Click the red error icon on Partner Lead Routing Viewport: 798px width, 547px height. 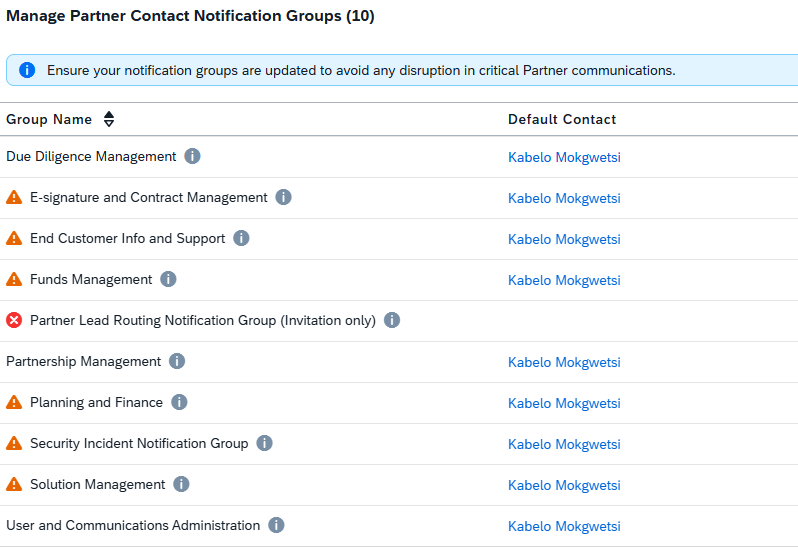pos(14,320)
